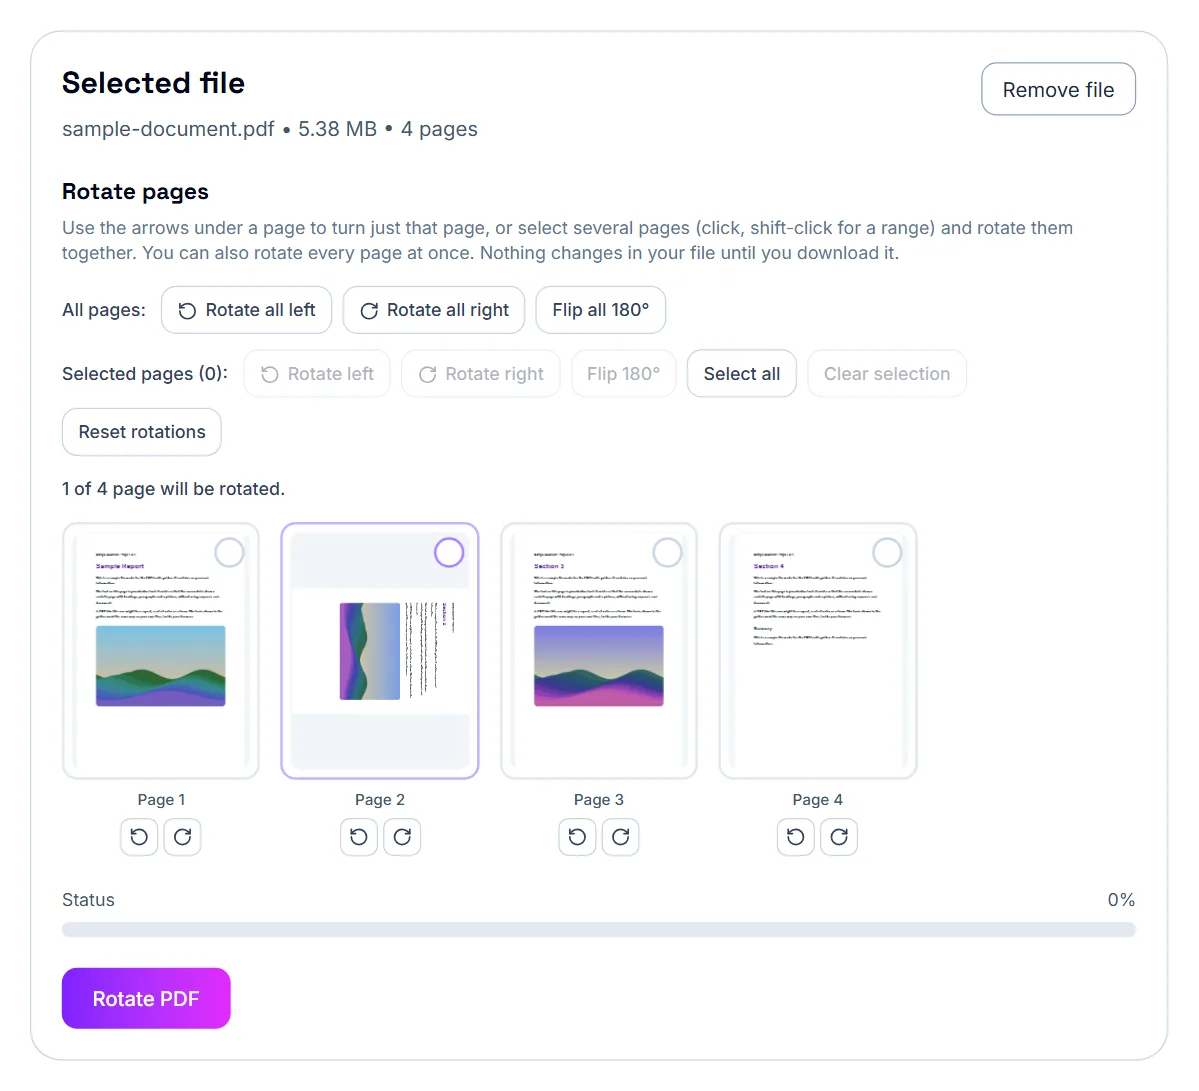Rotate Page 3 counterclockwise
The width and height of the screenshot is (1199, 1091).
click(x=577, y=836)
